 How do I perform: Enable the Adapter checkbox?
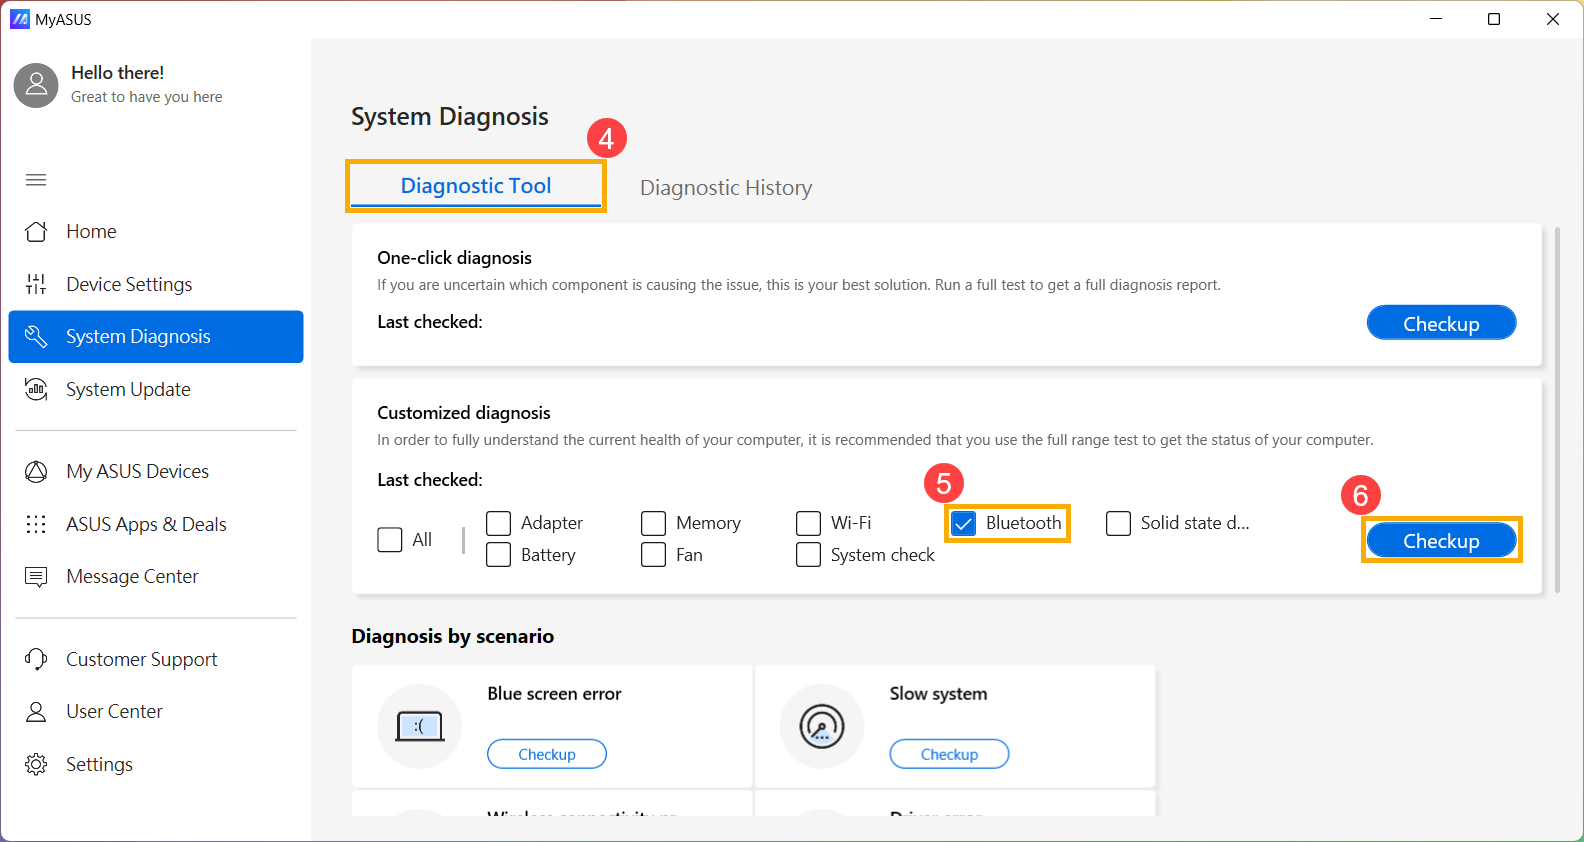[x=498, y=523]
